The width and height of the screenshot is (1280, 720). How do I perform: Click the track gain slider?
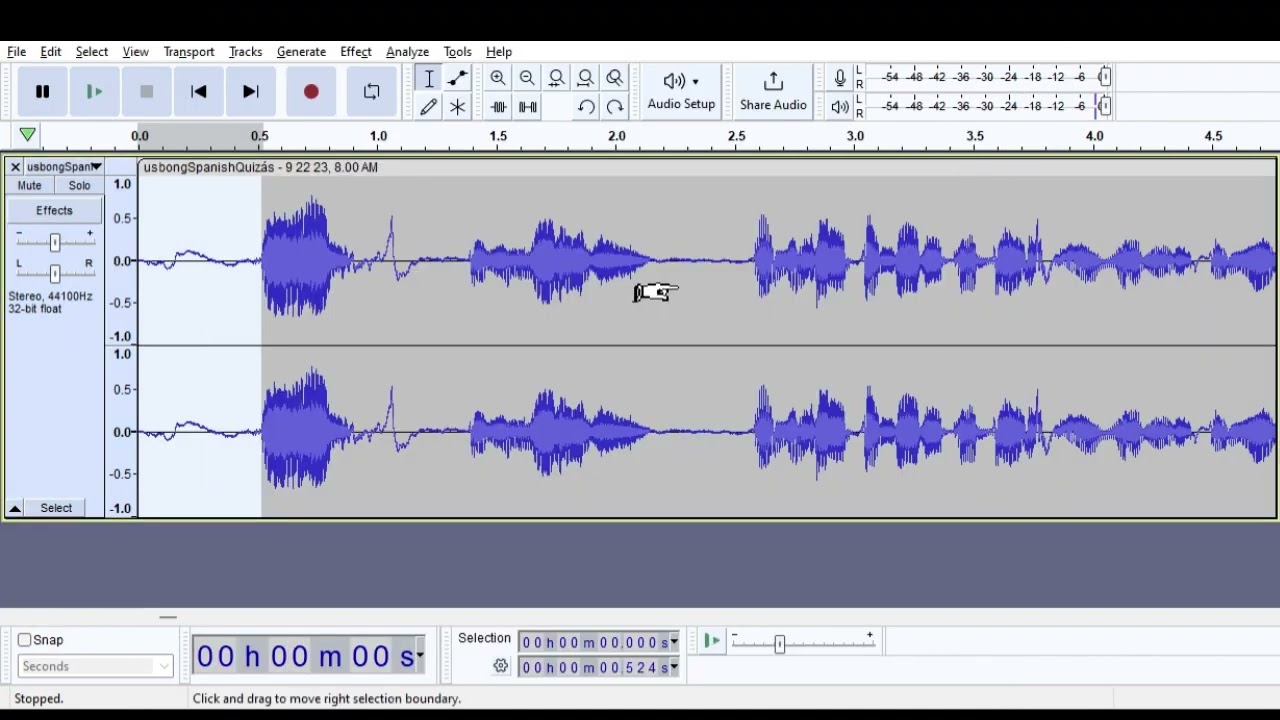tap(55, 242)
